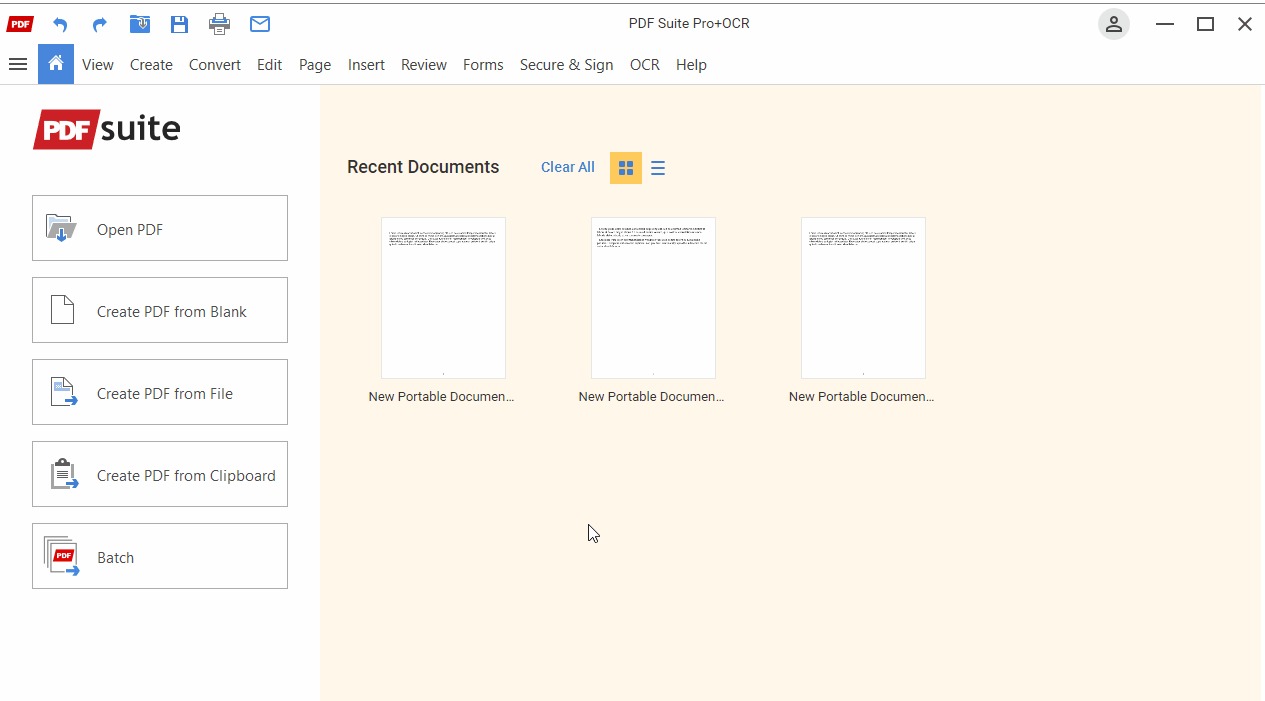Click Clear All recent documents link
The height and width of the screenshot is (701, 1265).
tap(568, 167)
